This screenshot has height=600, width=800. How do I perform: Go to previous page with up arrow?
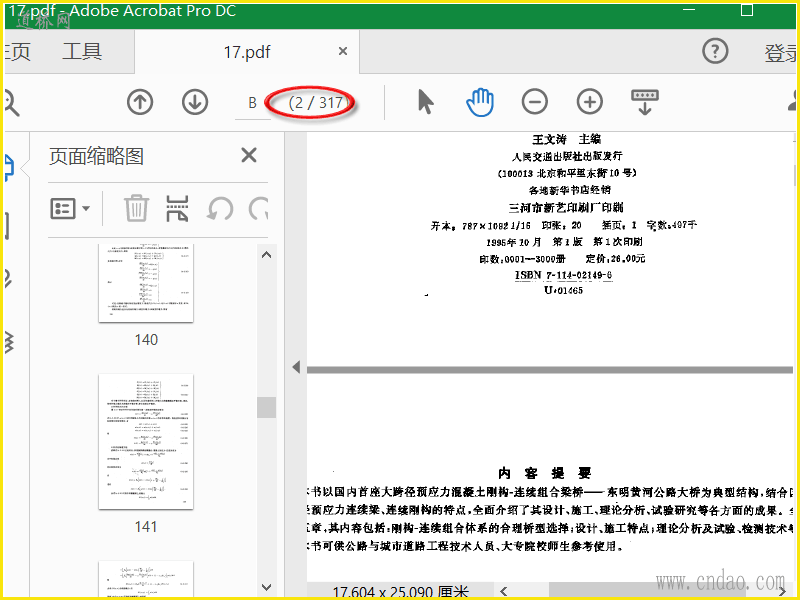click(140, 102)
